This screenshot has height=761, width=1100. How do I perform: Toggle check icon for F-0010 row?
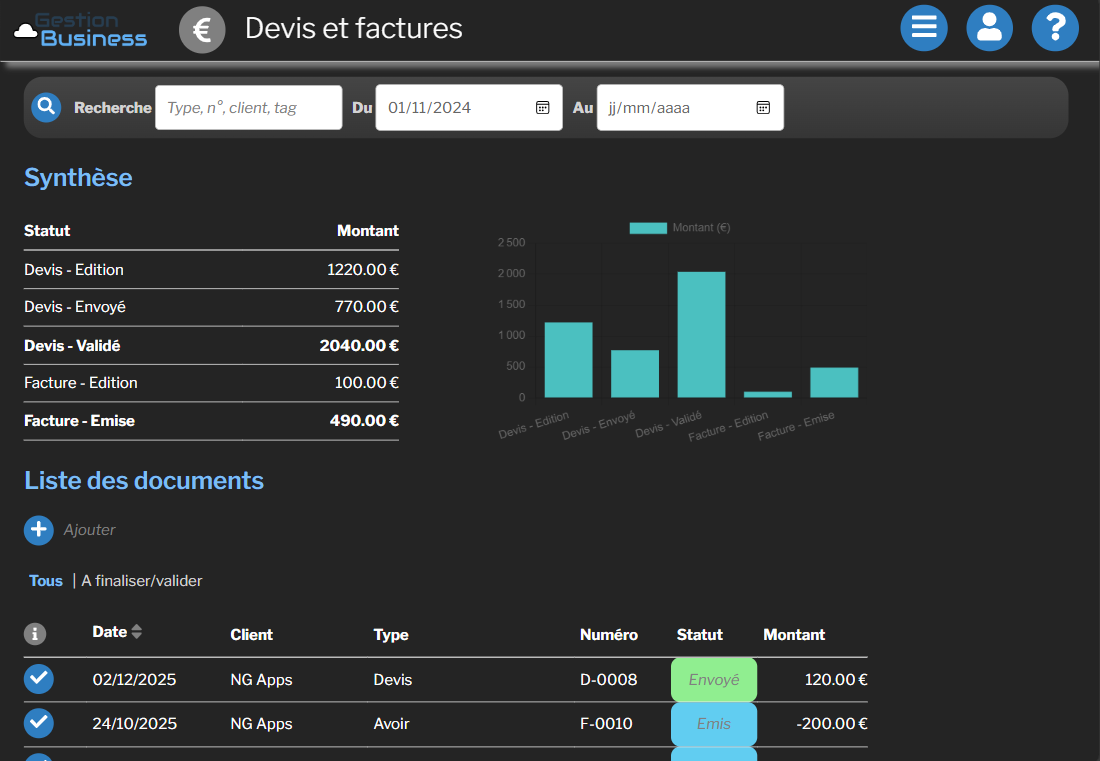pyautogui.click(x=38, y=723)
